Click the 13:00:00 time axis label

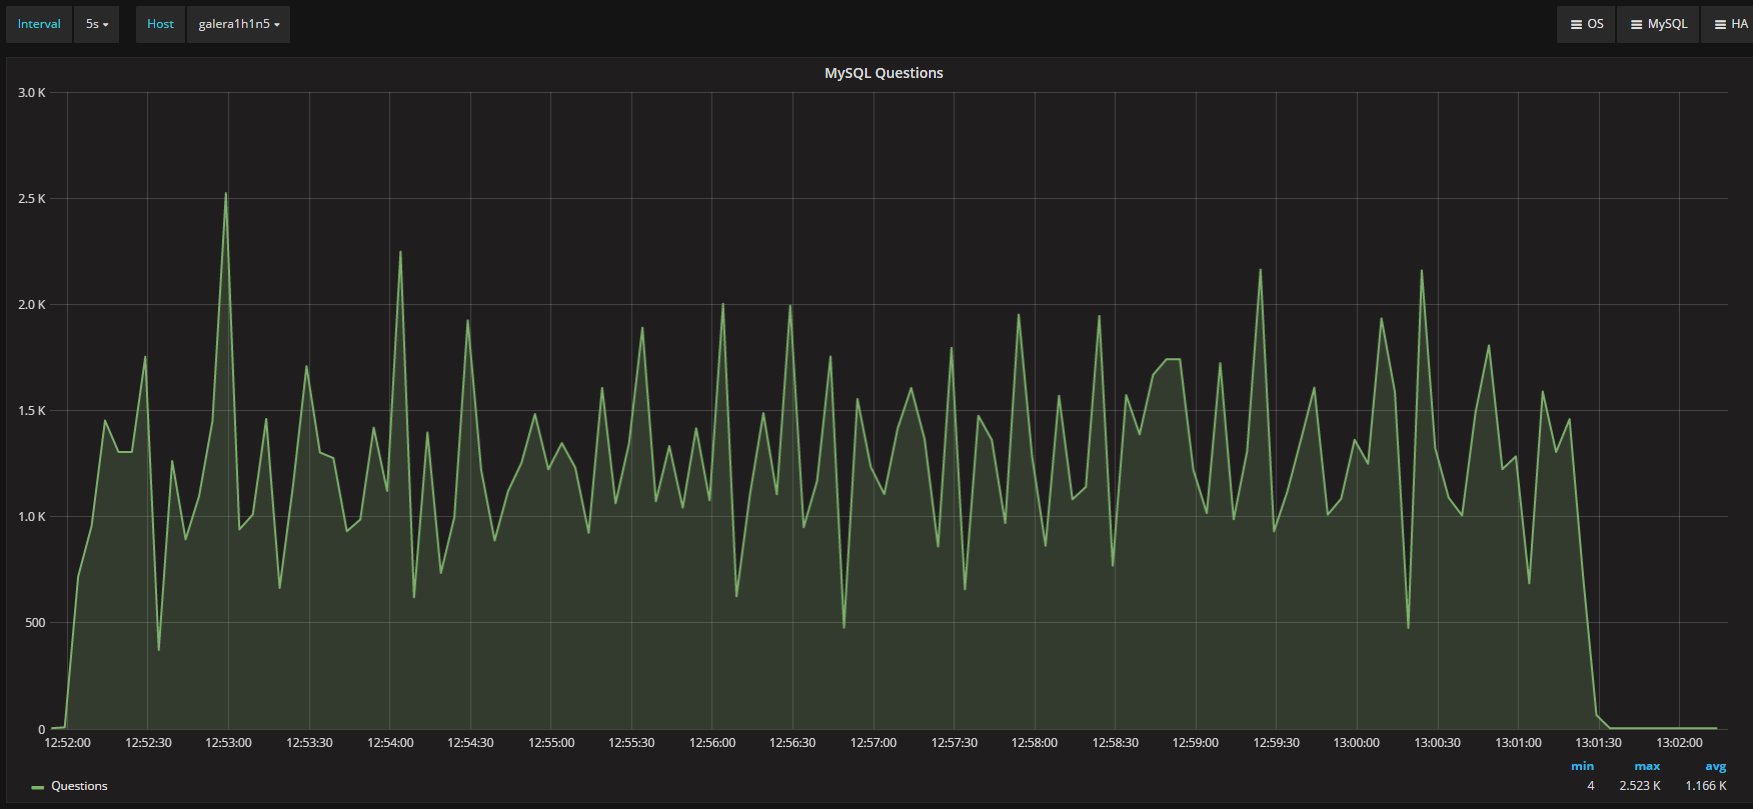point(1356,743)
